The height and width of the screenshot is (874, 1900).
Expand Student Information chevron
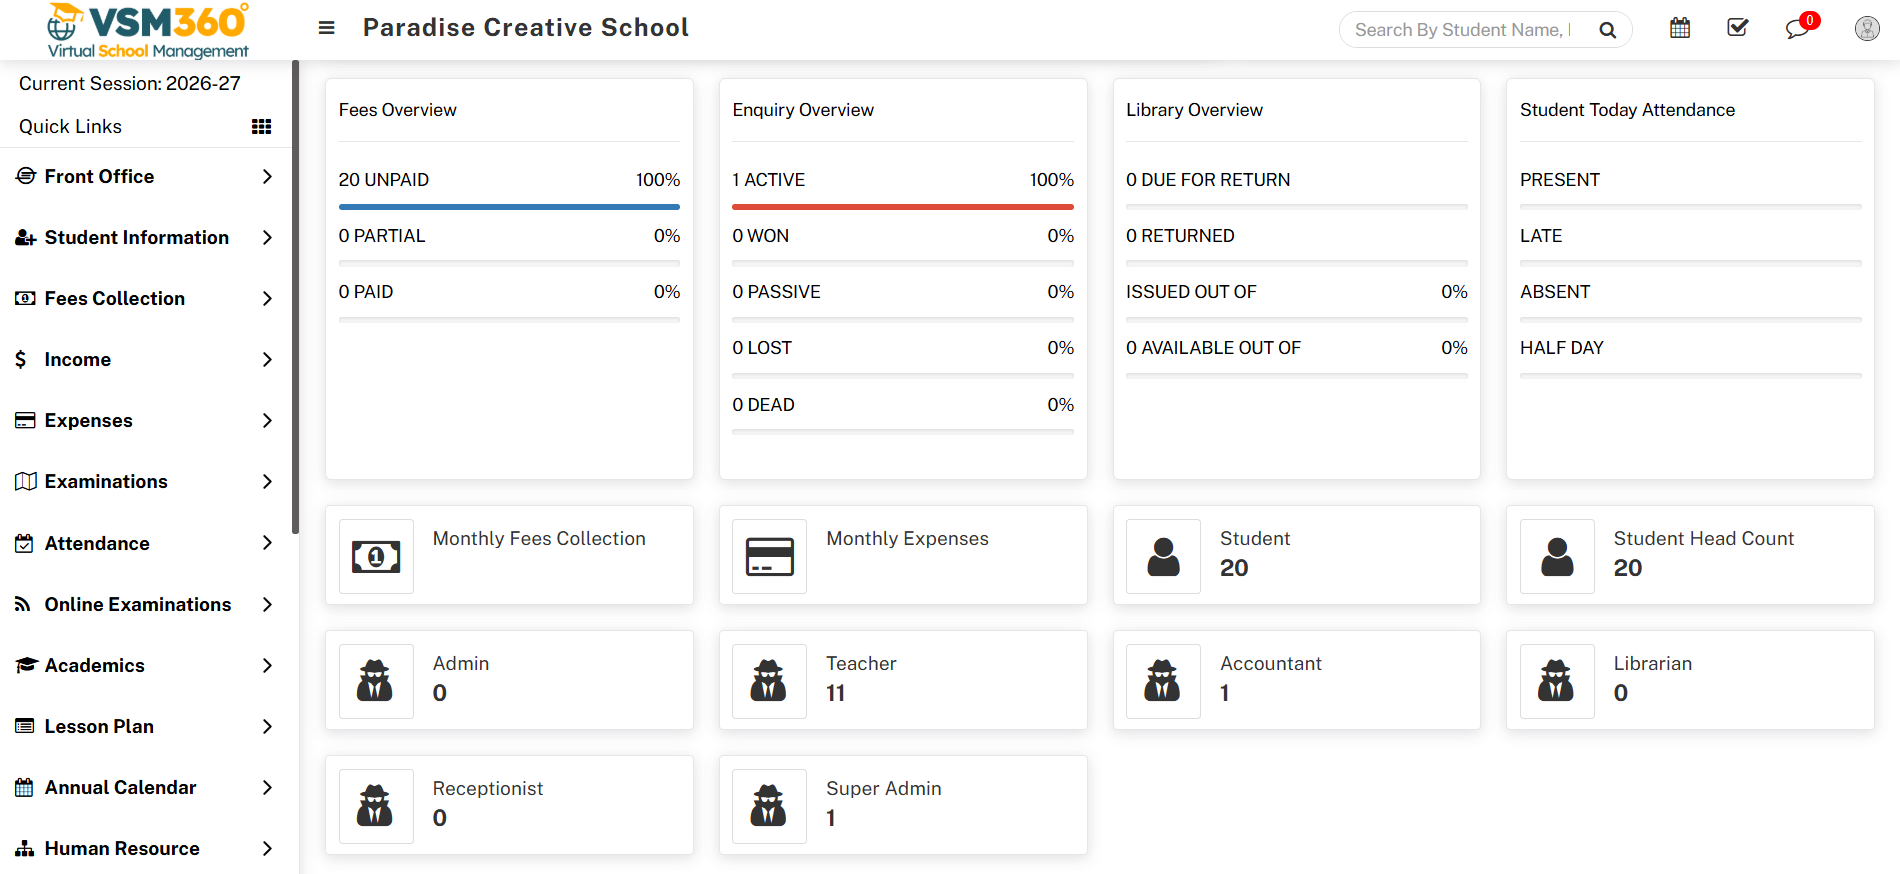coord(267,238)
